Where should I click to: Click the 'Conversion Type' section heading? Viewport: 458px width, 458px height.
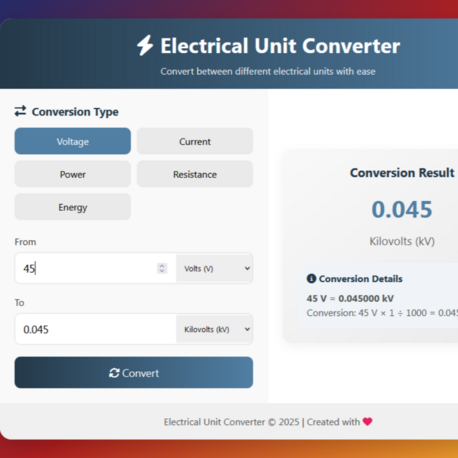click(x=75, y=112)
